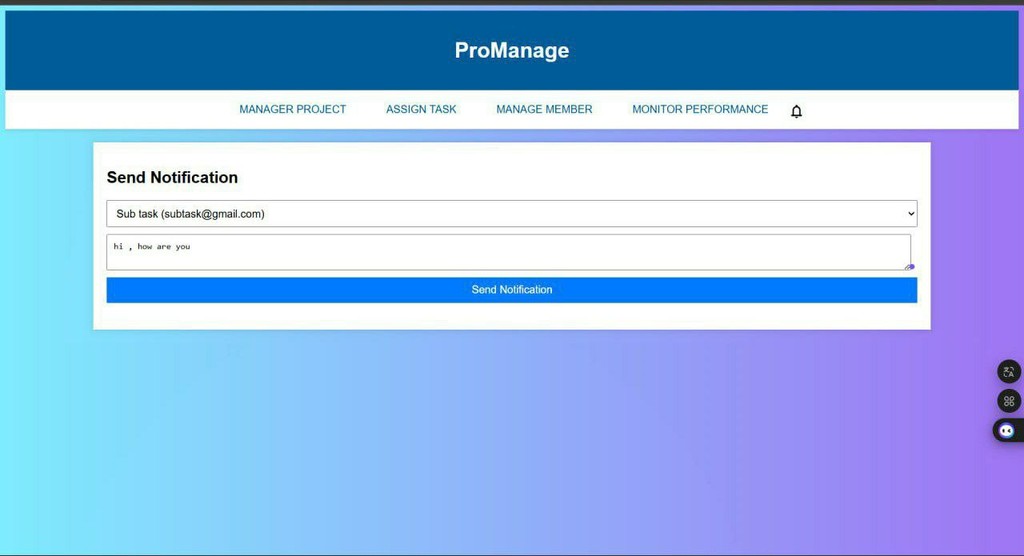
Task: Open the chatbot assistant floating icon
Action: tap(1007, 431)
